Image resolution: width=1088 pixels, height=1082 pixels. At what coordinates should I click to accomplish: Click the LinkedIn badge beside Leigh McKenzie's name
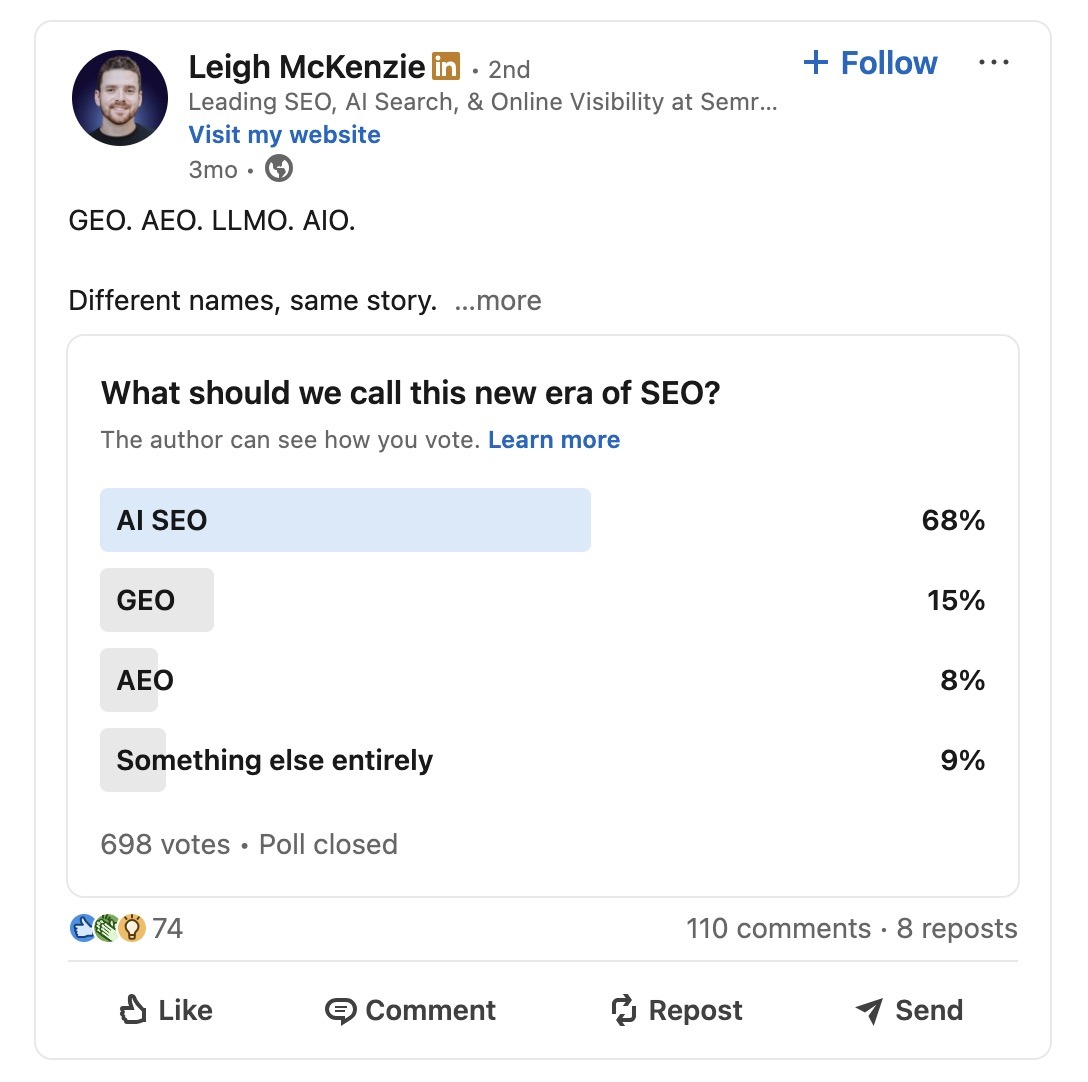click(x=444, y=66)
